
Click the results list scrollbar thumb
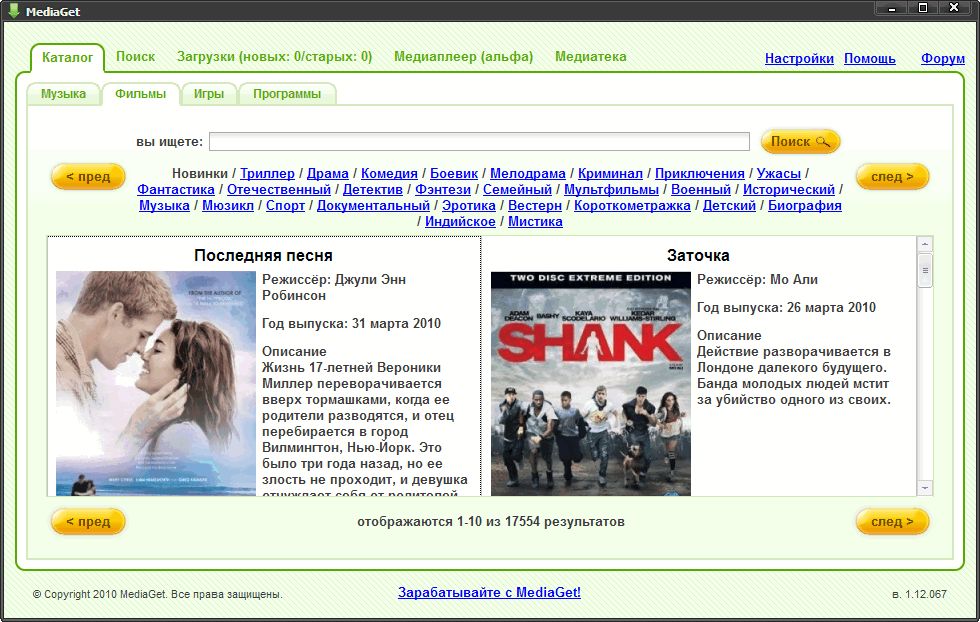click(924, 270)
